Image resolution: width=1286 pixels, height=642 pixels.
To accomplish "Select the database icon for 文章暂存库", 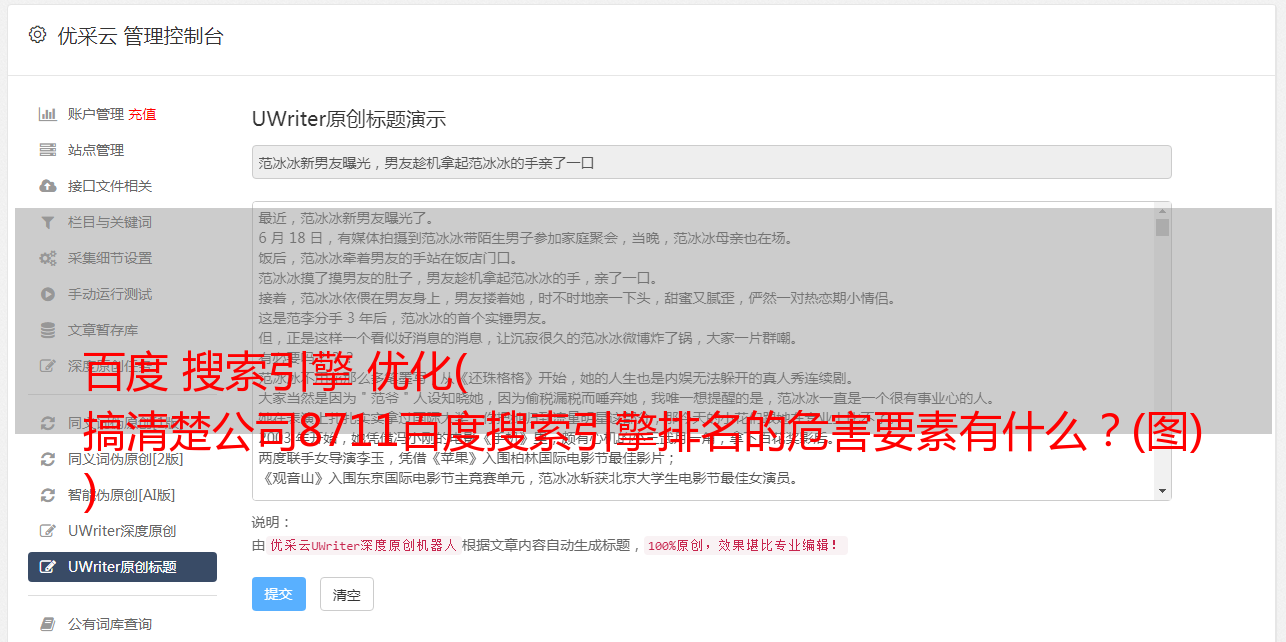I will [x=47, y=330].
